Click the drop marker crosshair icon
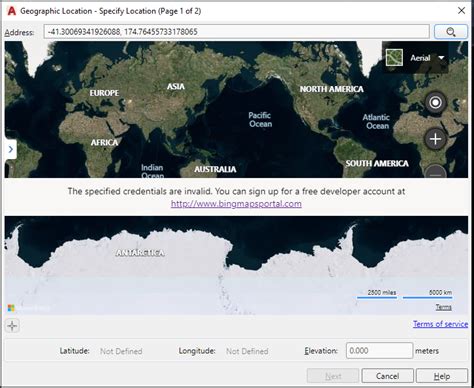 coord(12,326)
